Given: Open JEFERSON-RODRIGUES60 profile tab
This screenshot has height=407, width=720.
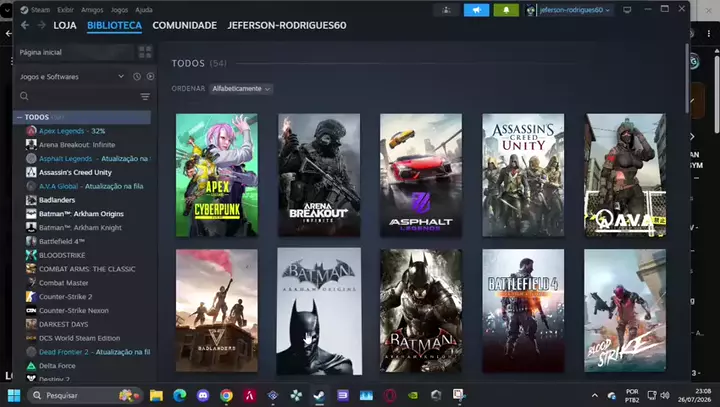Looking at the screenshot, I should tap(287, 25).
